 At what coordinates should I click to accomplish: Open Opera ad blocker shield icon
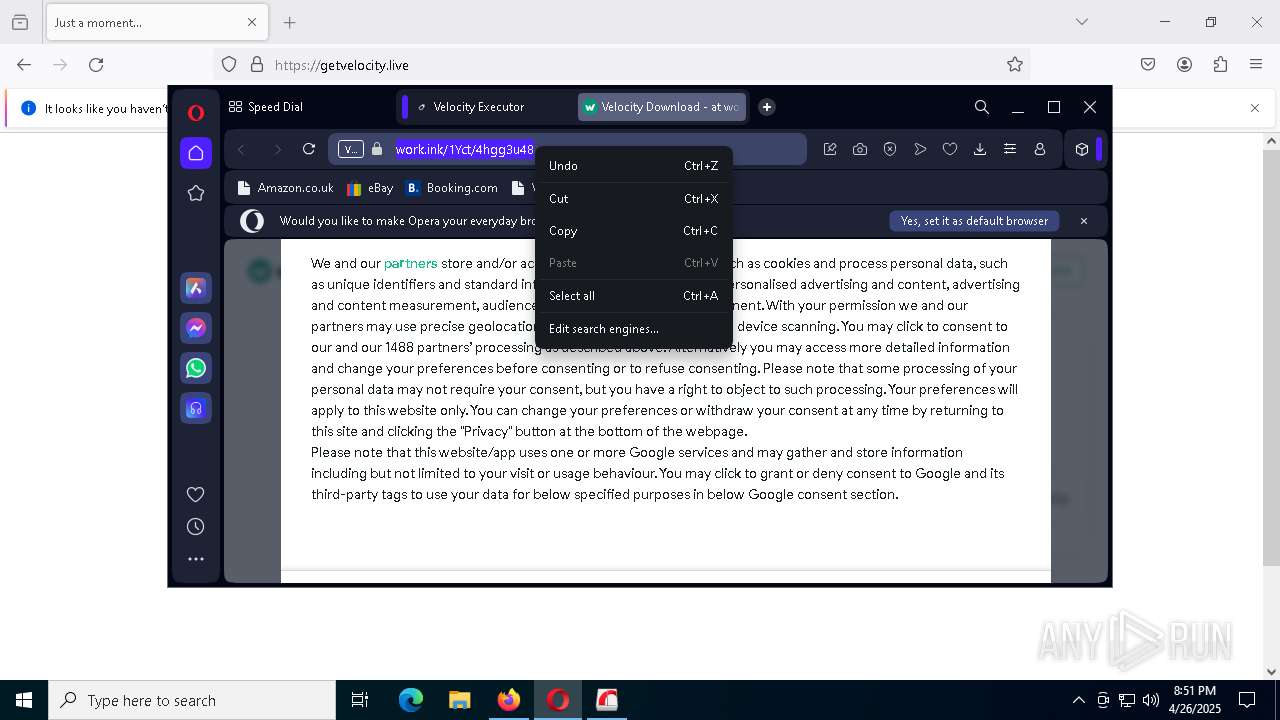[890, 149]
